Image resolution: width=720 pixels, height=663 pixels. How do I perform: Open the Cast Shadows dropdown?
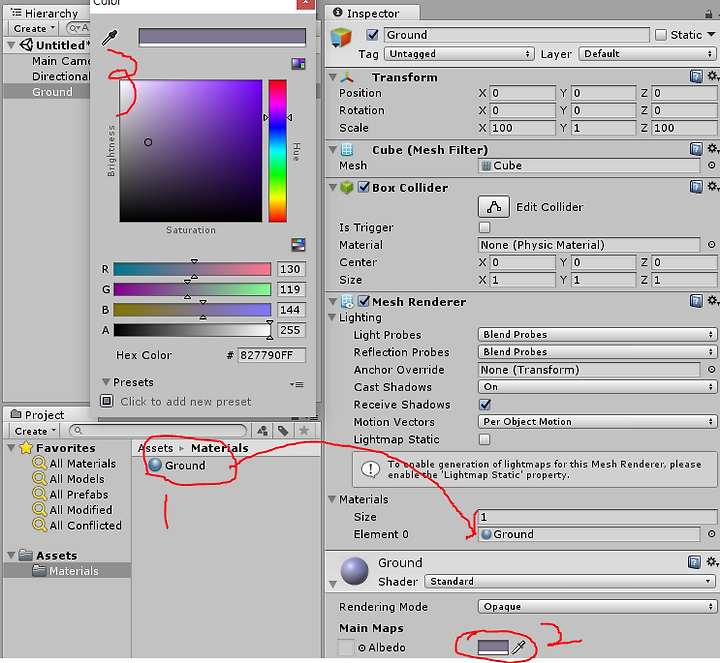click(597, 387)
